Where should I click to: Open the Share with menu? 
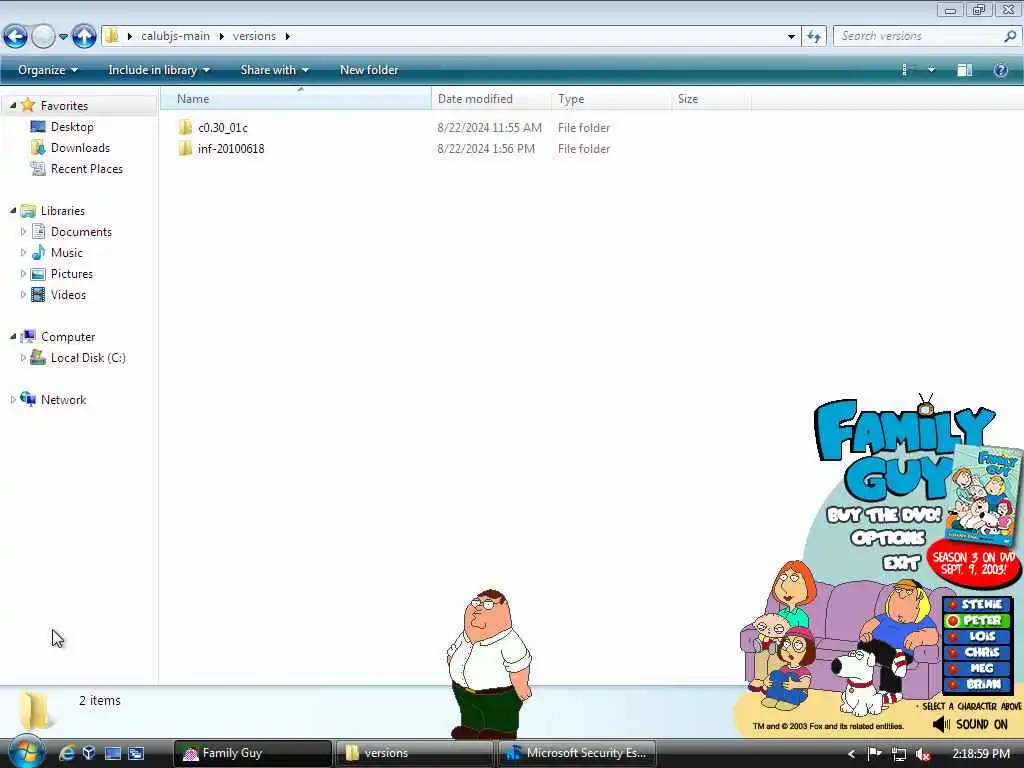(x=274, y=70)
